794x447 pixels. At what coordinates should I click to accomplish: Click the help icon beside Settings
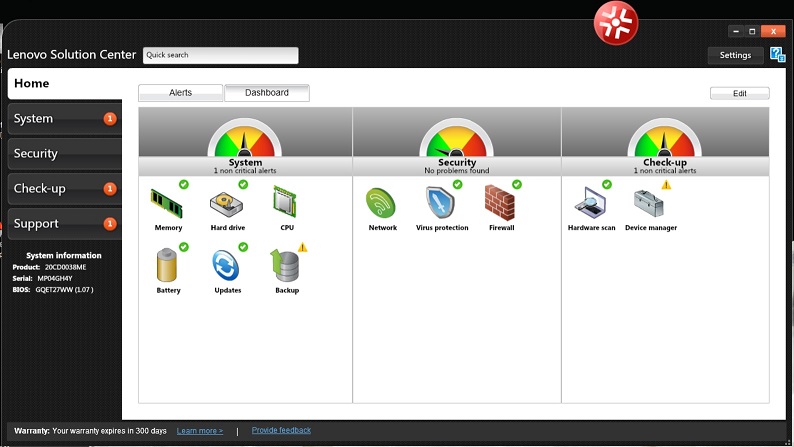point(777,54)
